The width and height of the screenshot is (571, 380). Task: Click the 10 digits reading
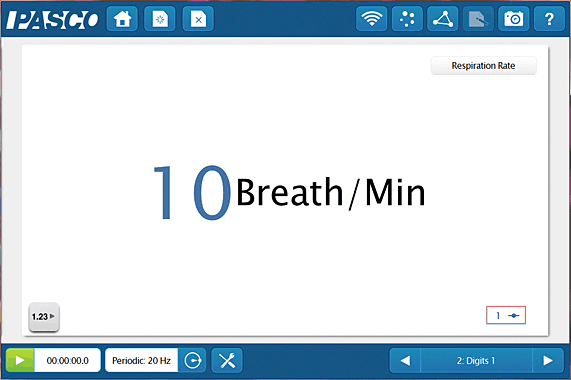tap(192, 193)
